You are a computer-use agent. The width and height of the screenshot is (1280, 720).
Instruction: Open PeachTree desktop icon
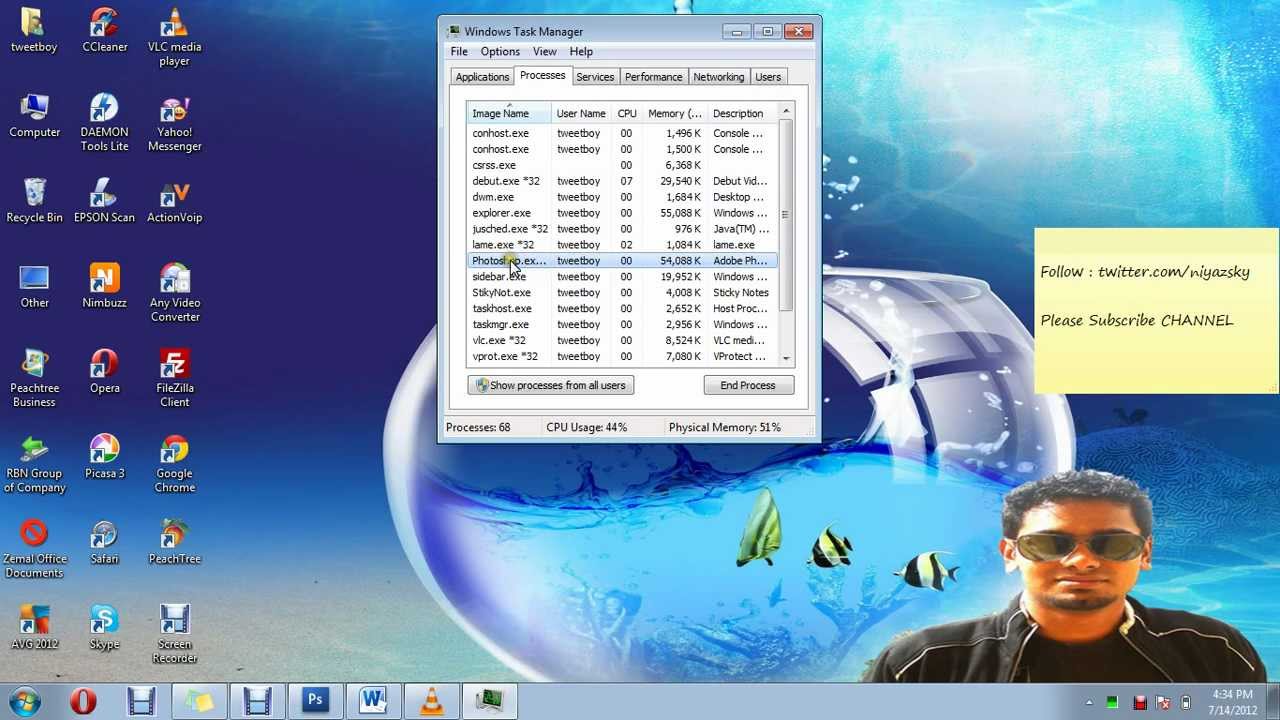click(174, 542)
